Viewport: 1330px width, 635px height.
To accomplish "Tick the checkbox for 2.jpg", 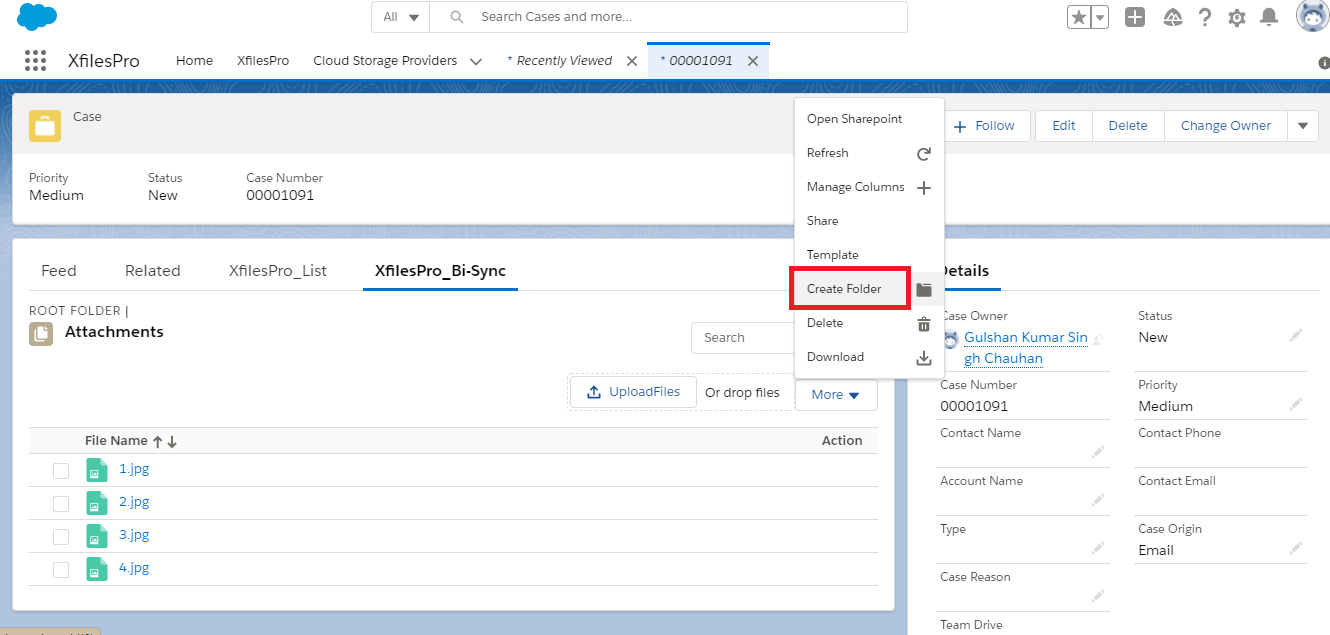I will [x=61, y=504].
